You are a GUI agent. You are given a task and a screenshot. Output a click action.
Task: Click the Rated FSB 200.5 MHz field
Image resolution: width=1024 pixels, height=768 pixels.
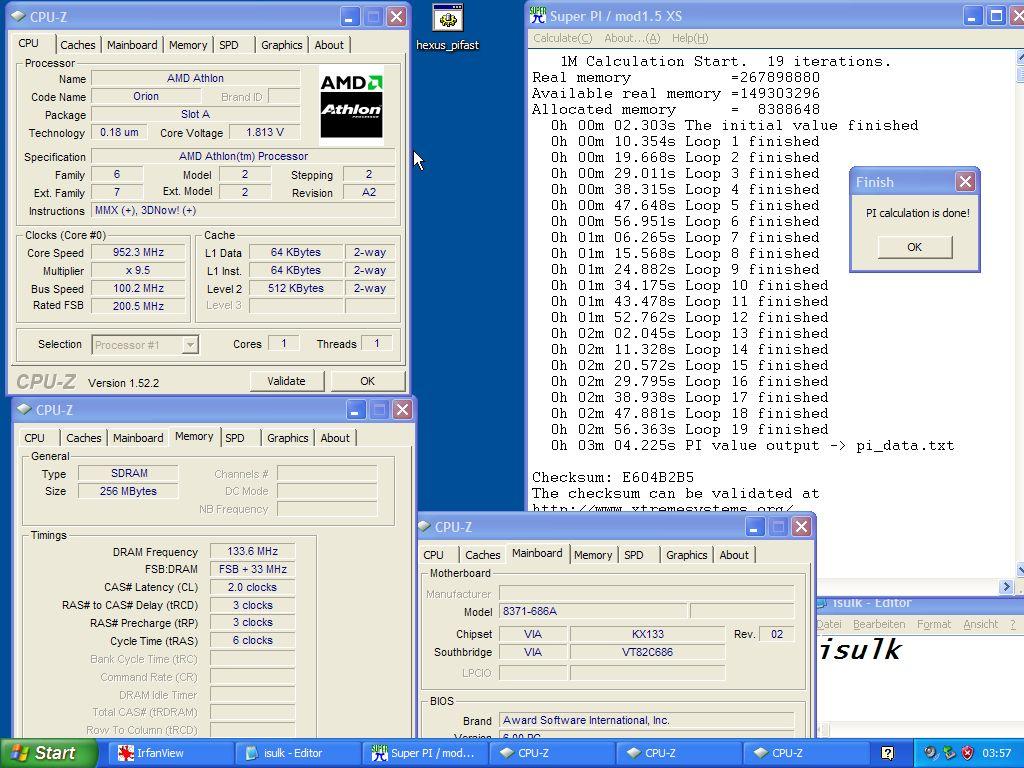(x=138, y=306)
